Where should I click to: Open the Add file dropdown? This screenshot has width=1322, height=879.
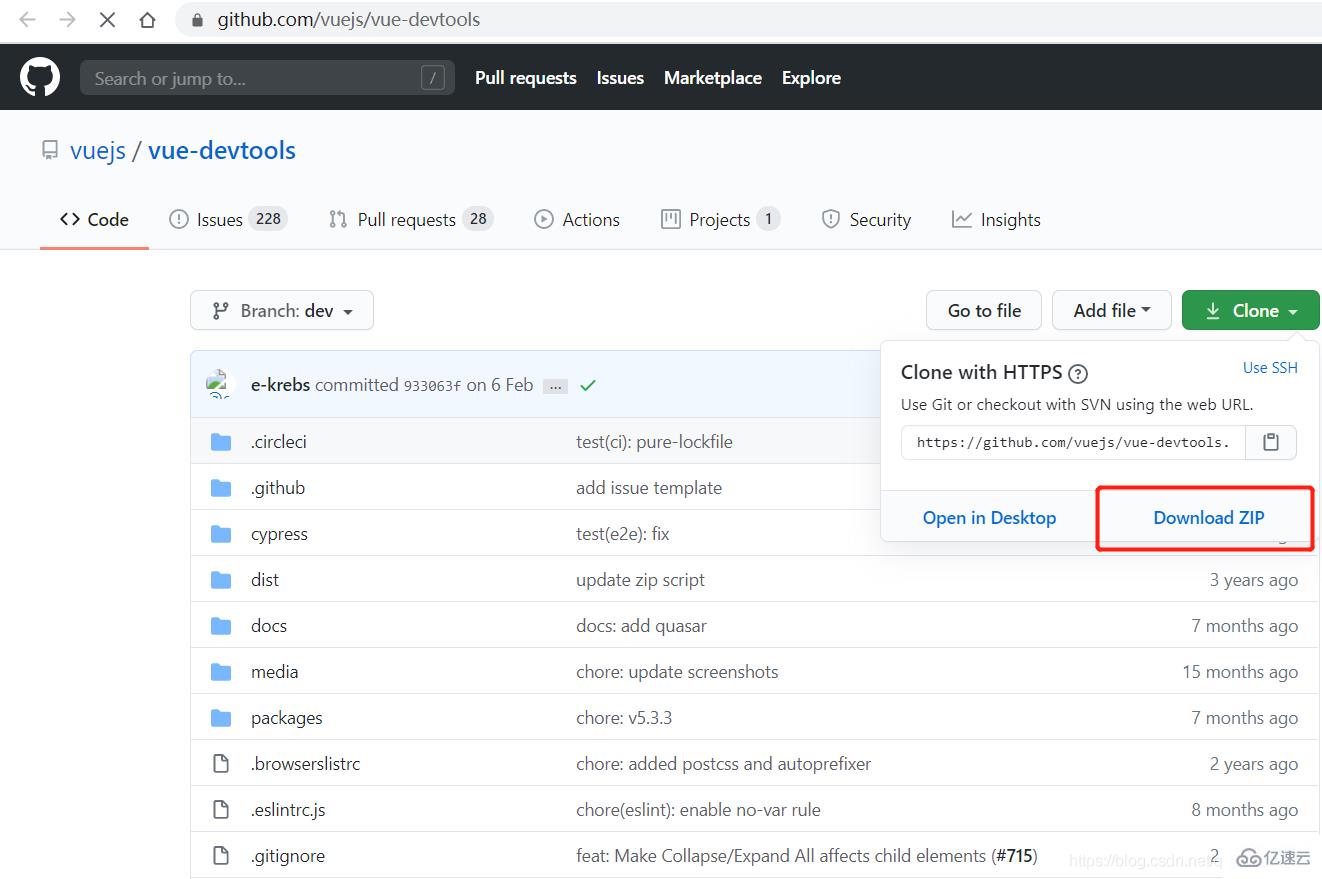1112,310
